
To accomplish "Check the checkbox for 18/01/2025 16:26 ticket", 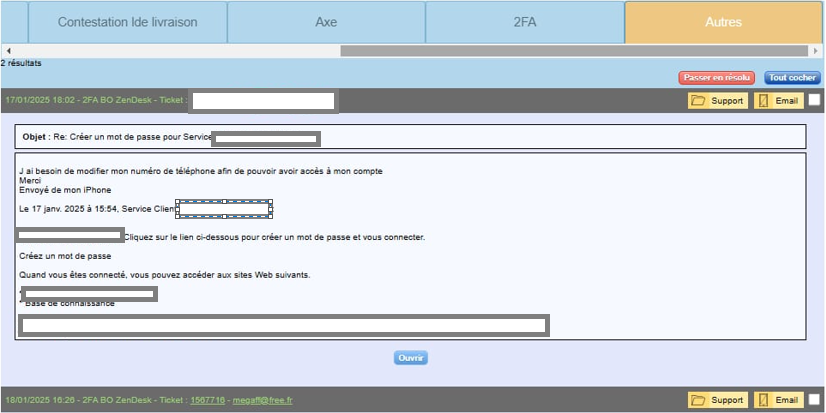I will (x=814, y=399).
